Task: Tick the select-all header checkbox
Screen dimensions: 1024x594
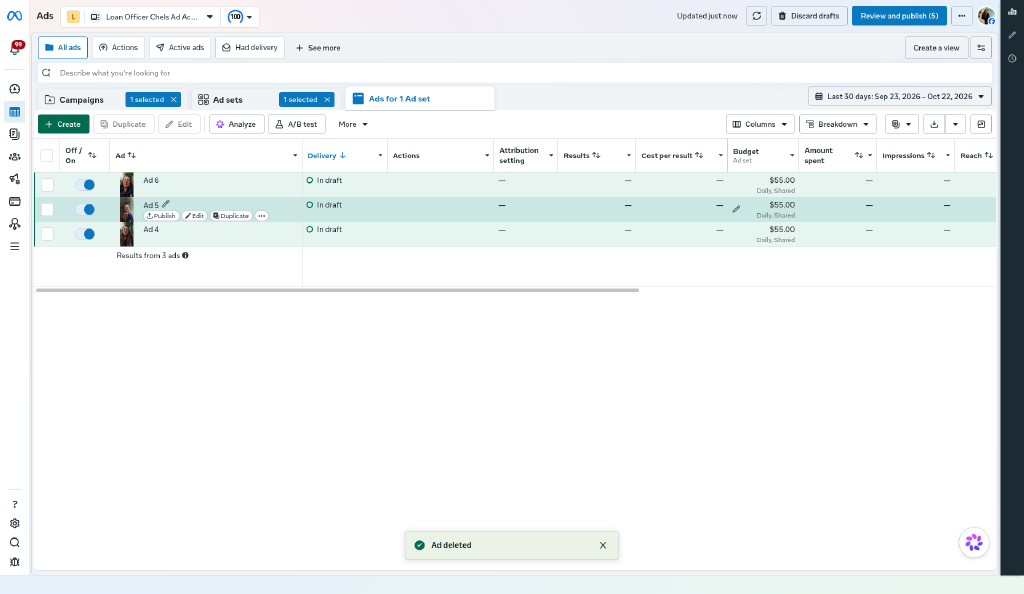Action: pyautogui.click(x=46, y=155)
